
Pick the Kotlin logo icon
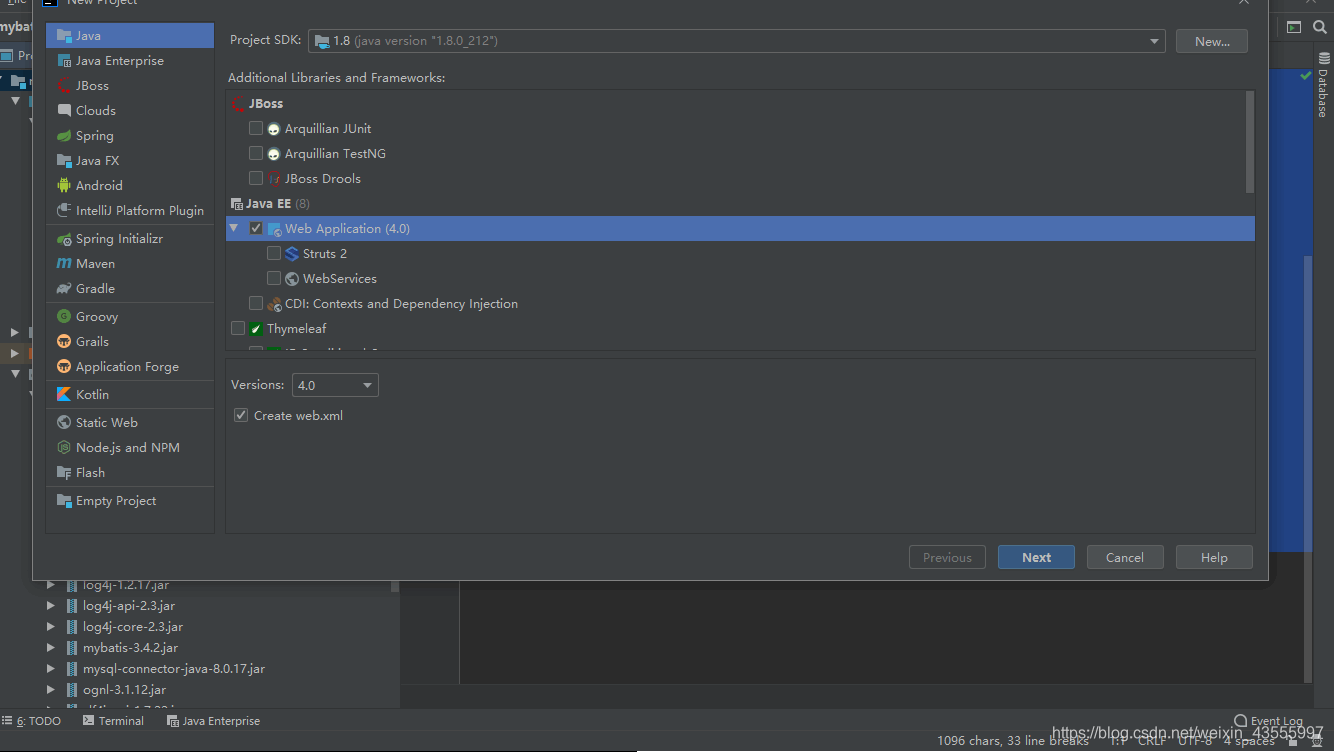(x=64, y=394)
